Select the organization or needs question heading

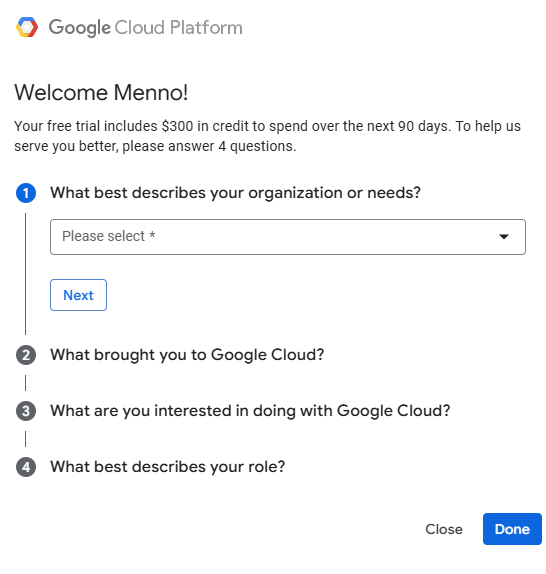click(235, 193)
